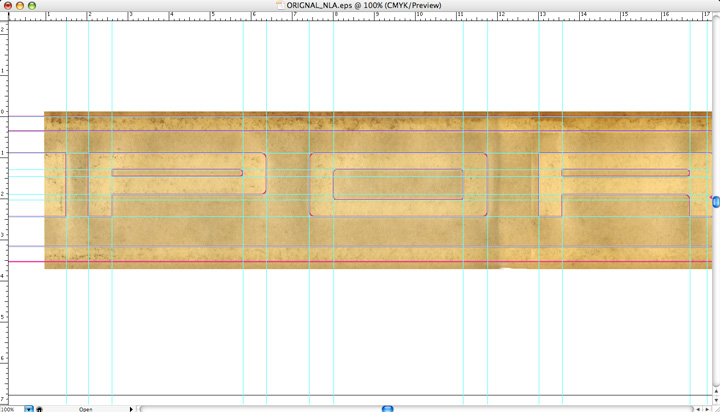Click the scroll up arrow button
This screenshot has height=412, width=720.
point(716,392)
